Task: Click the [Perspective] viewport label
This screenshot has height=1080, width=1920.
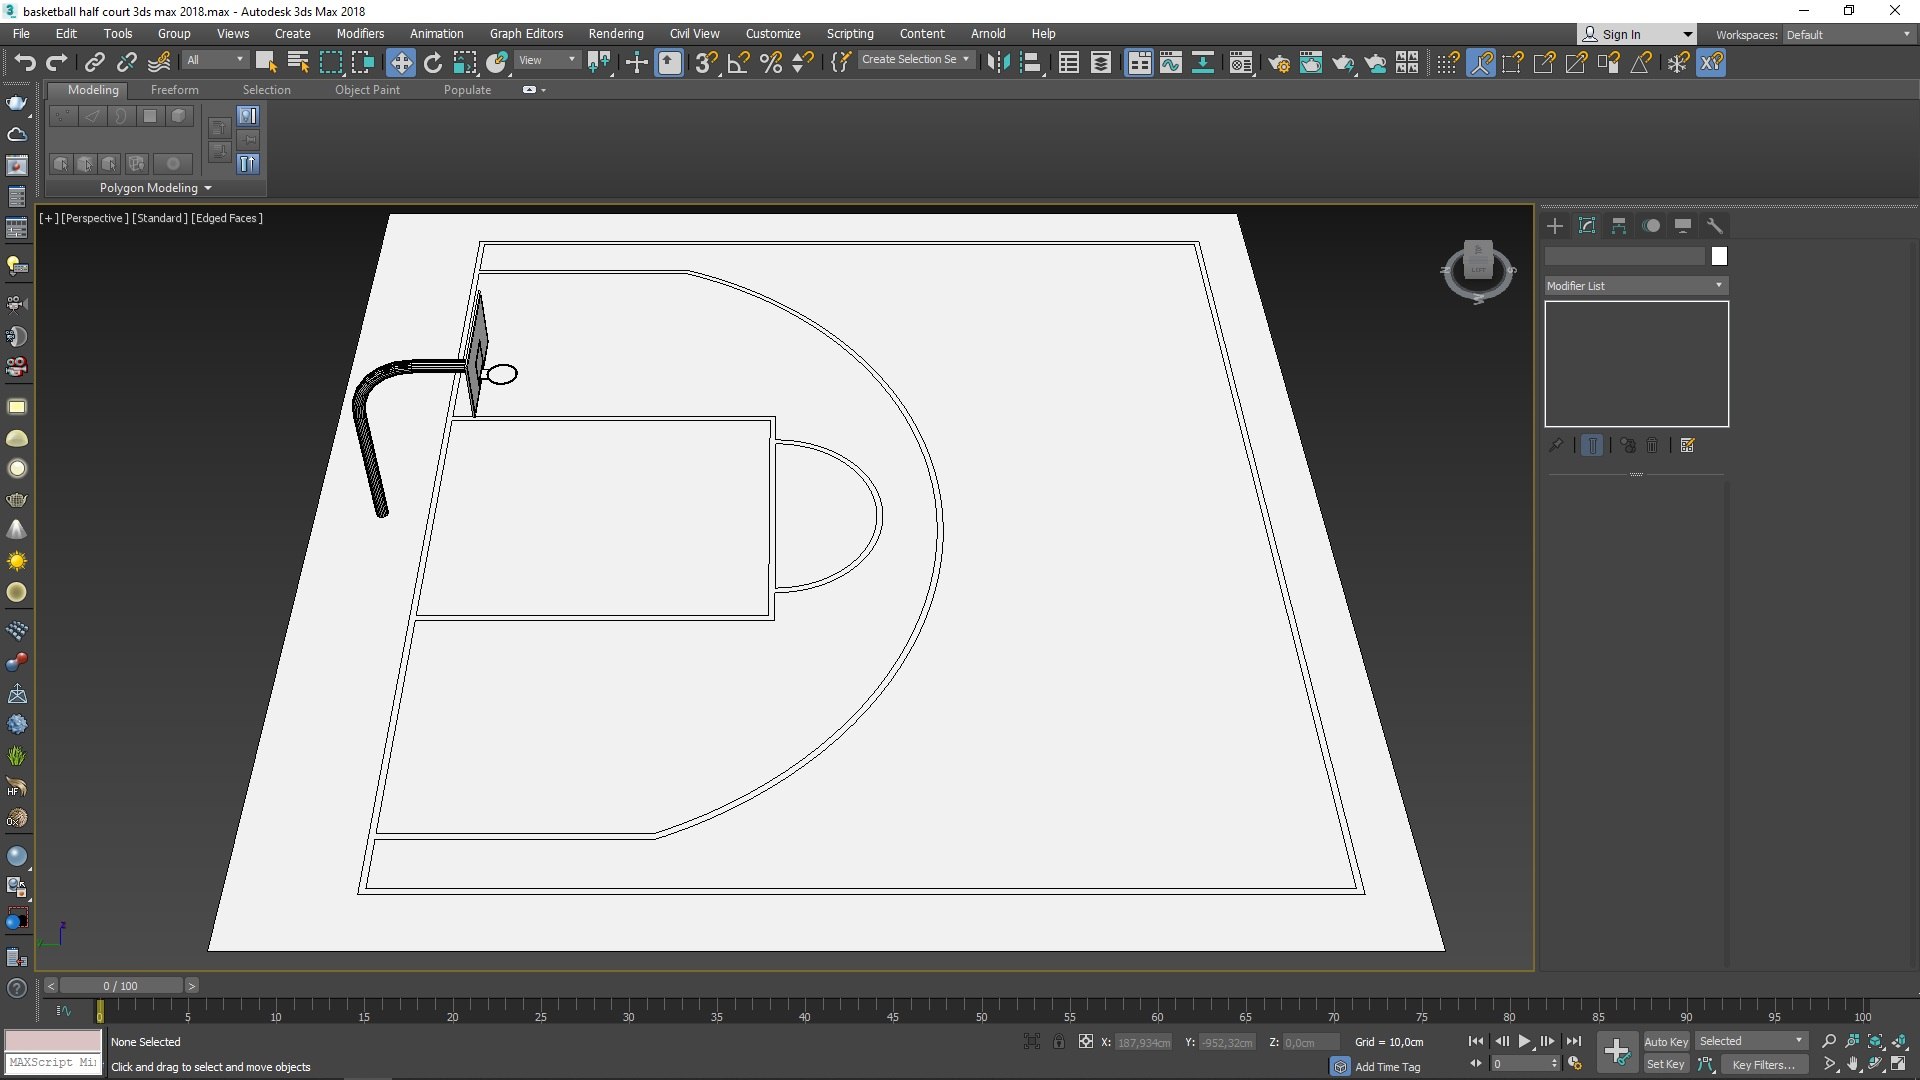Action: 95,218
